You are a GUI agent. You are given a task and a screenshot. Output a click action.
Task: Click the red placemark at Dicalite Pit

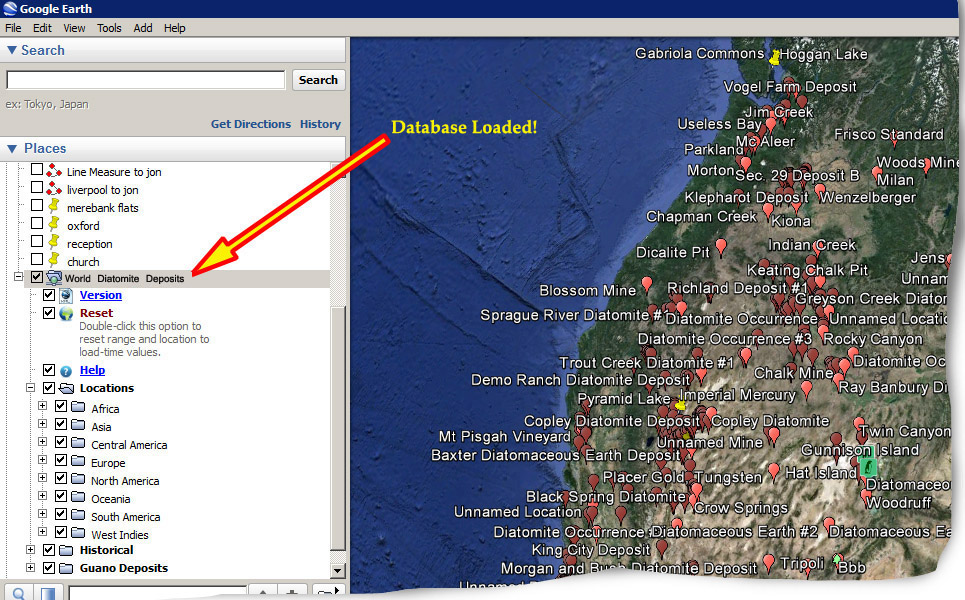[x=721, y=247]
